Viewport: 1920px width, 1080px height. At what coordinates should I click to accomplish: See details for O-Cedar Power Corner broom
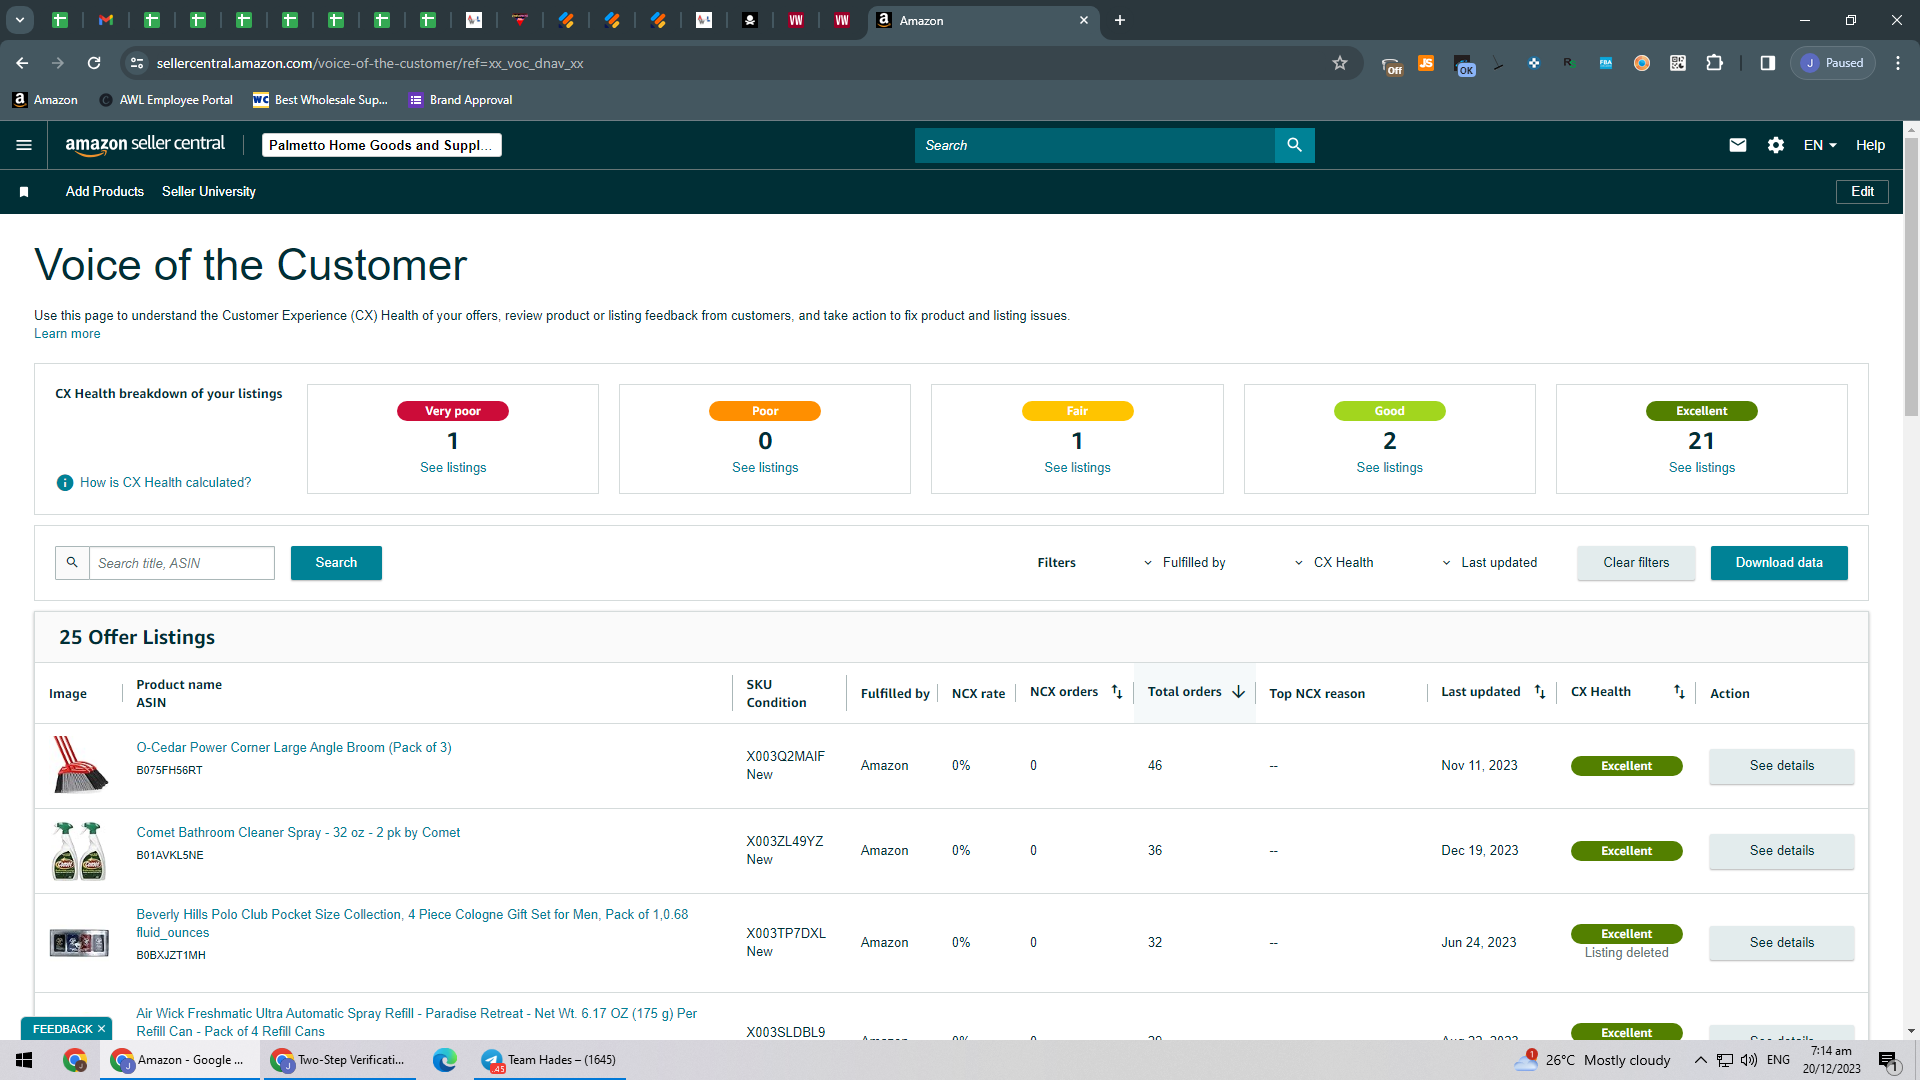click(x=1781, y=766)
